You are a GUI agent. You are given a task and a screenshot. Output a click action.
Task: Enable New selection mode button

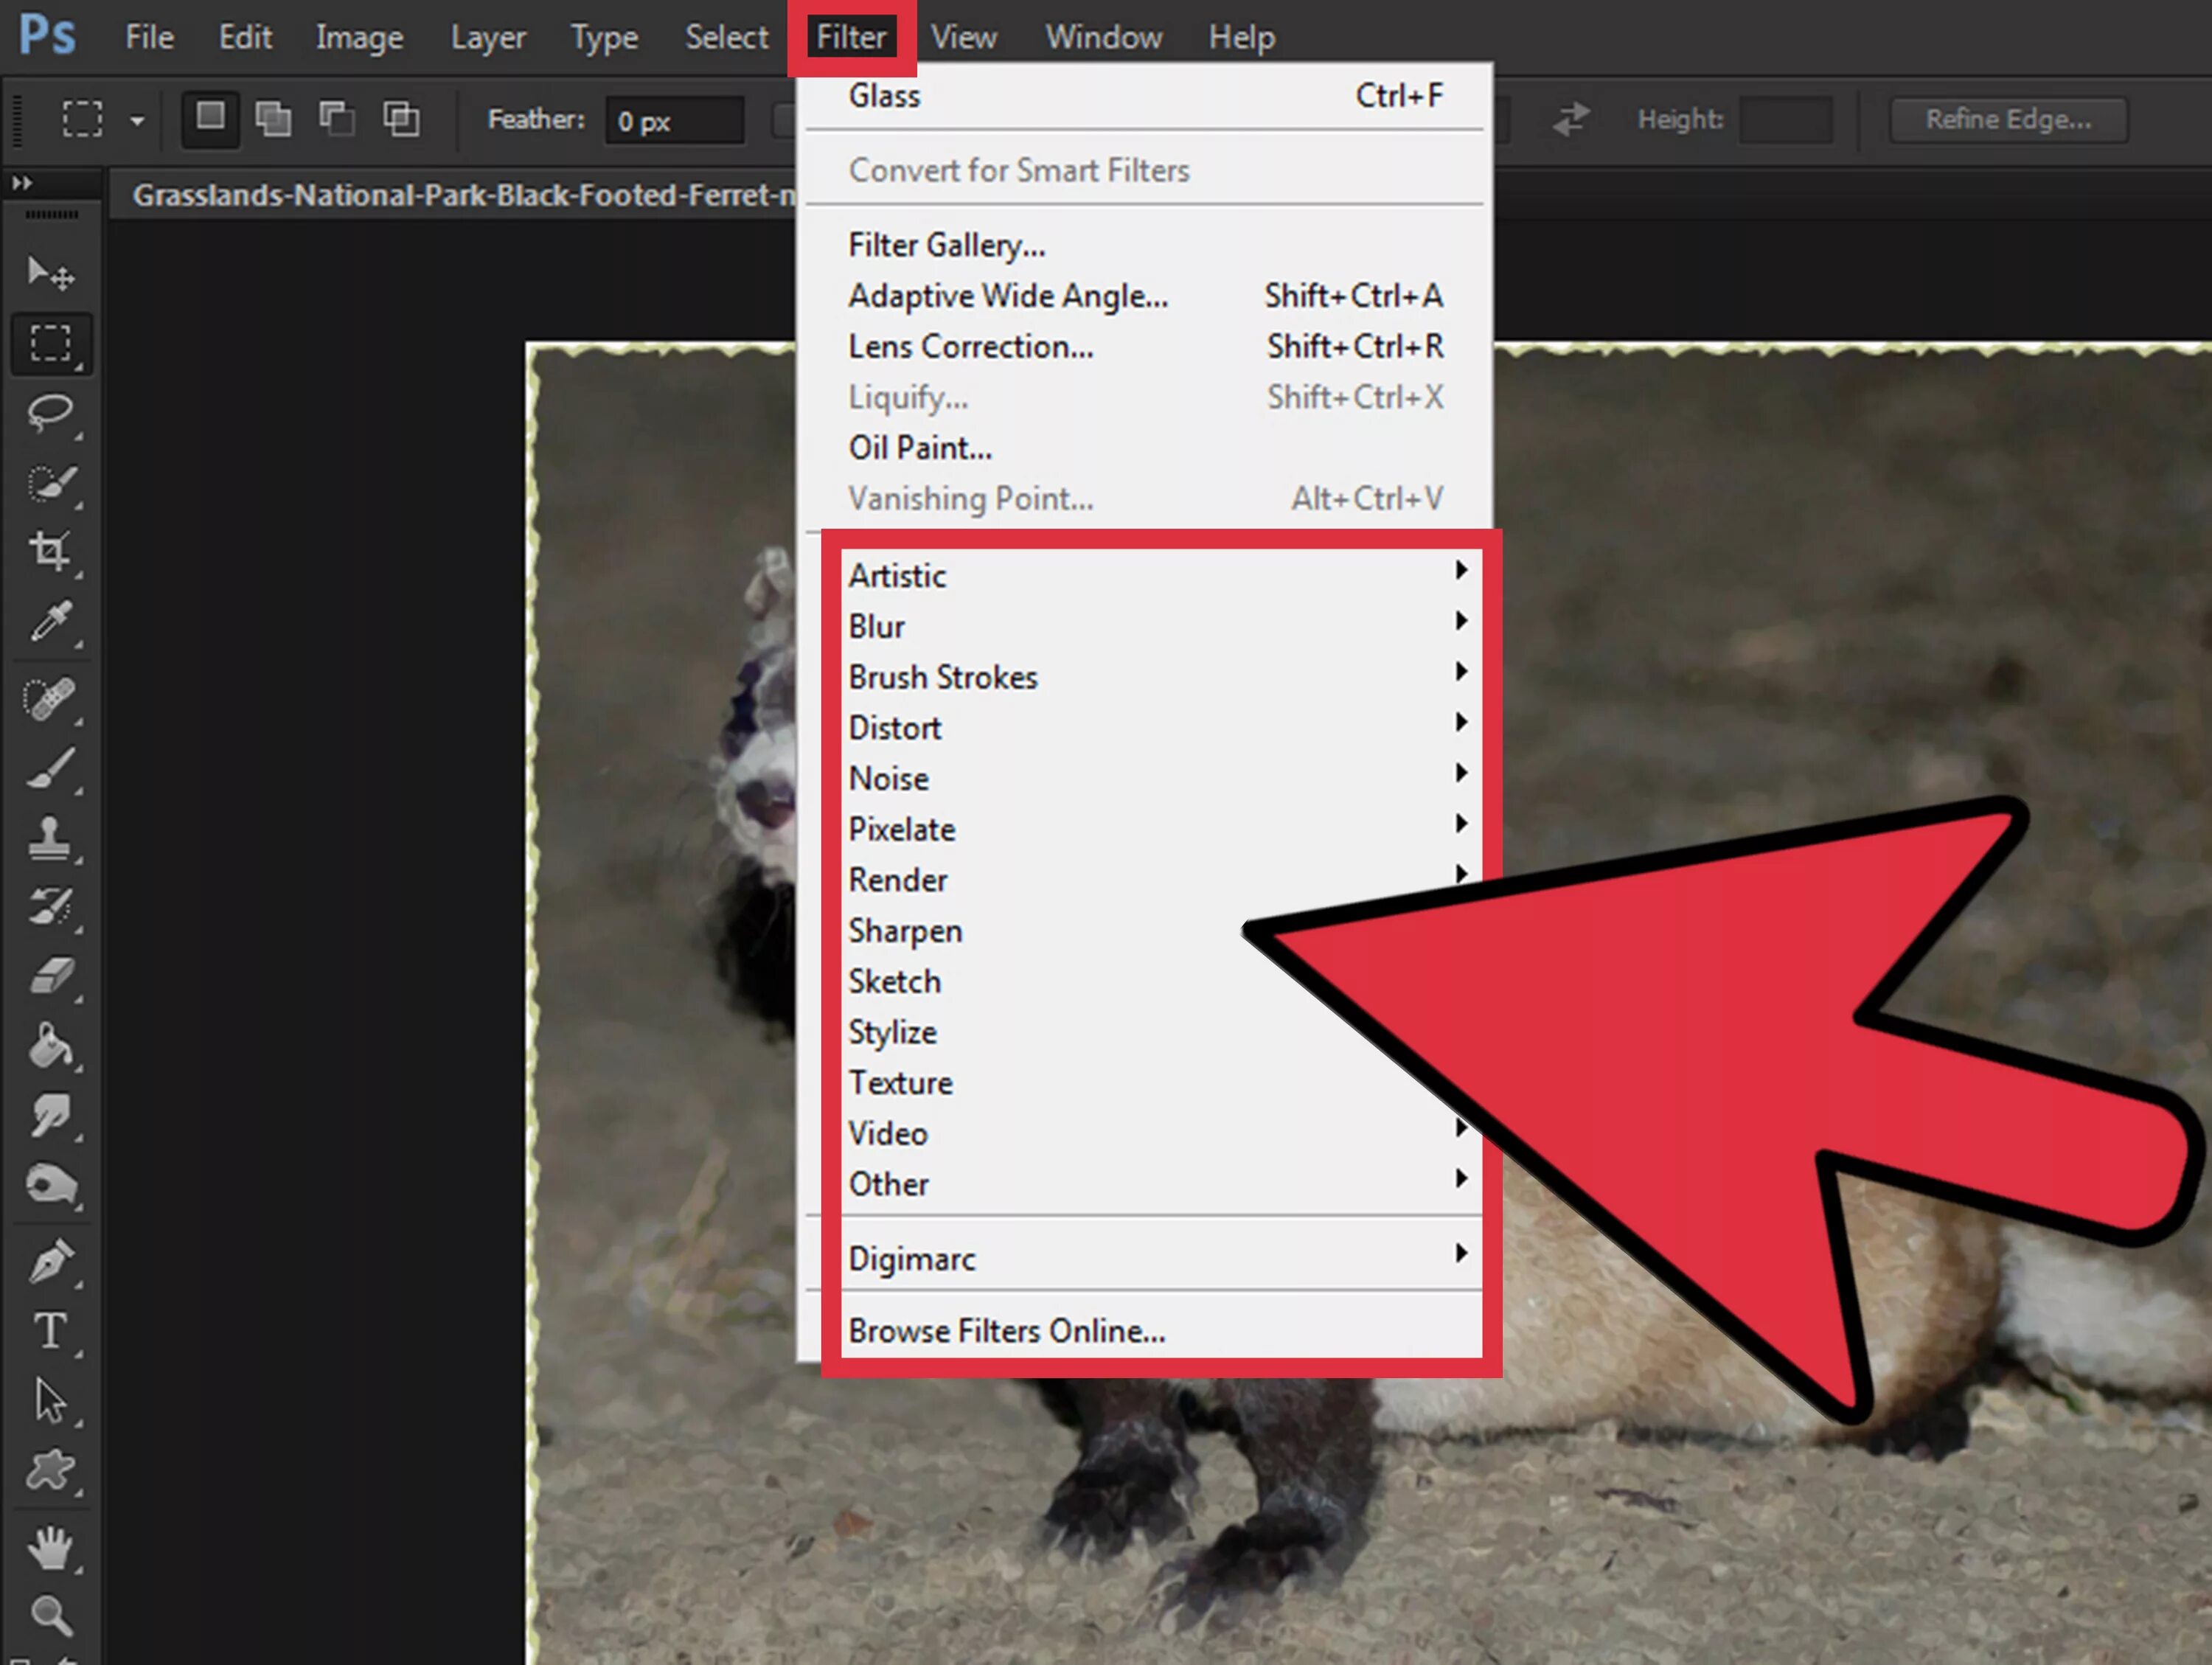pos(210,118)
